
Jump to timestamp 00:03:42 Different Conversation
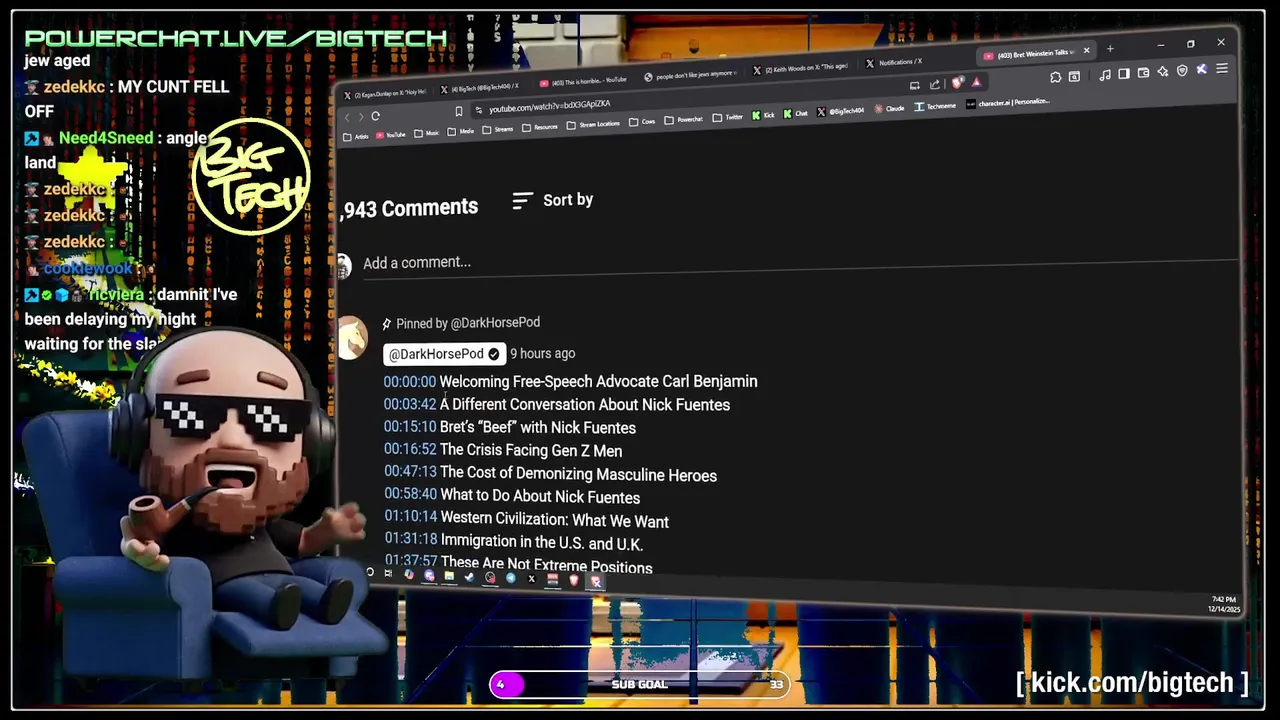point(410,405)
